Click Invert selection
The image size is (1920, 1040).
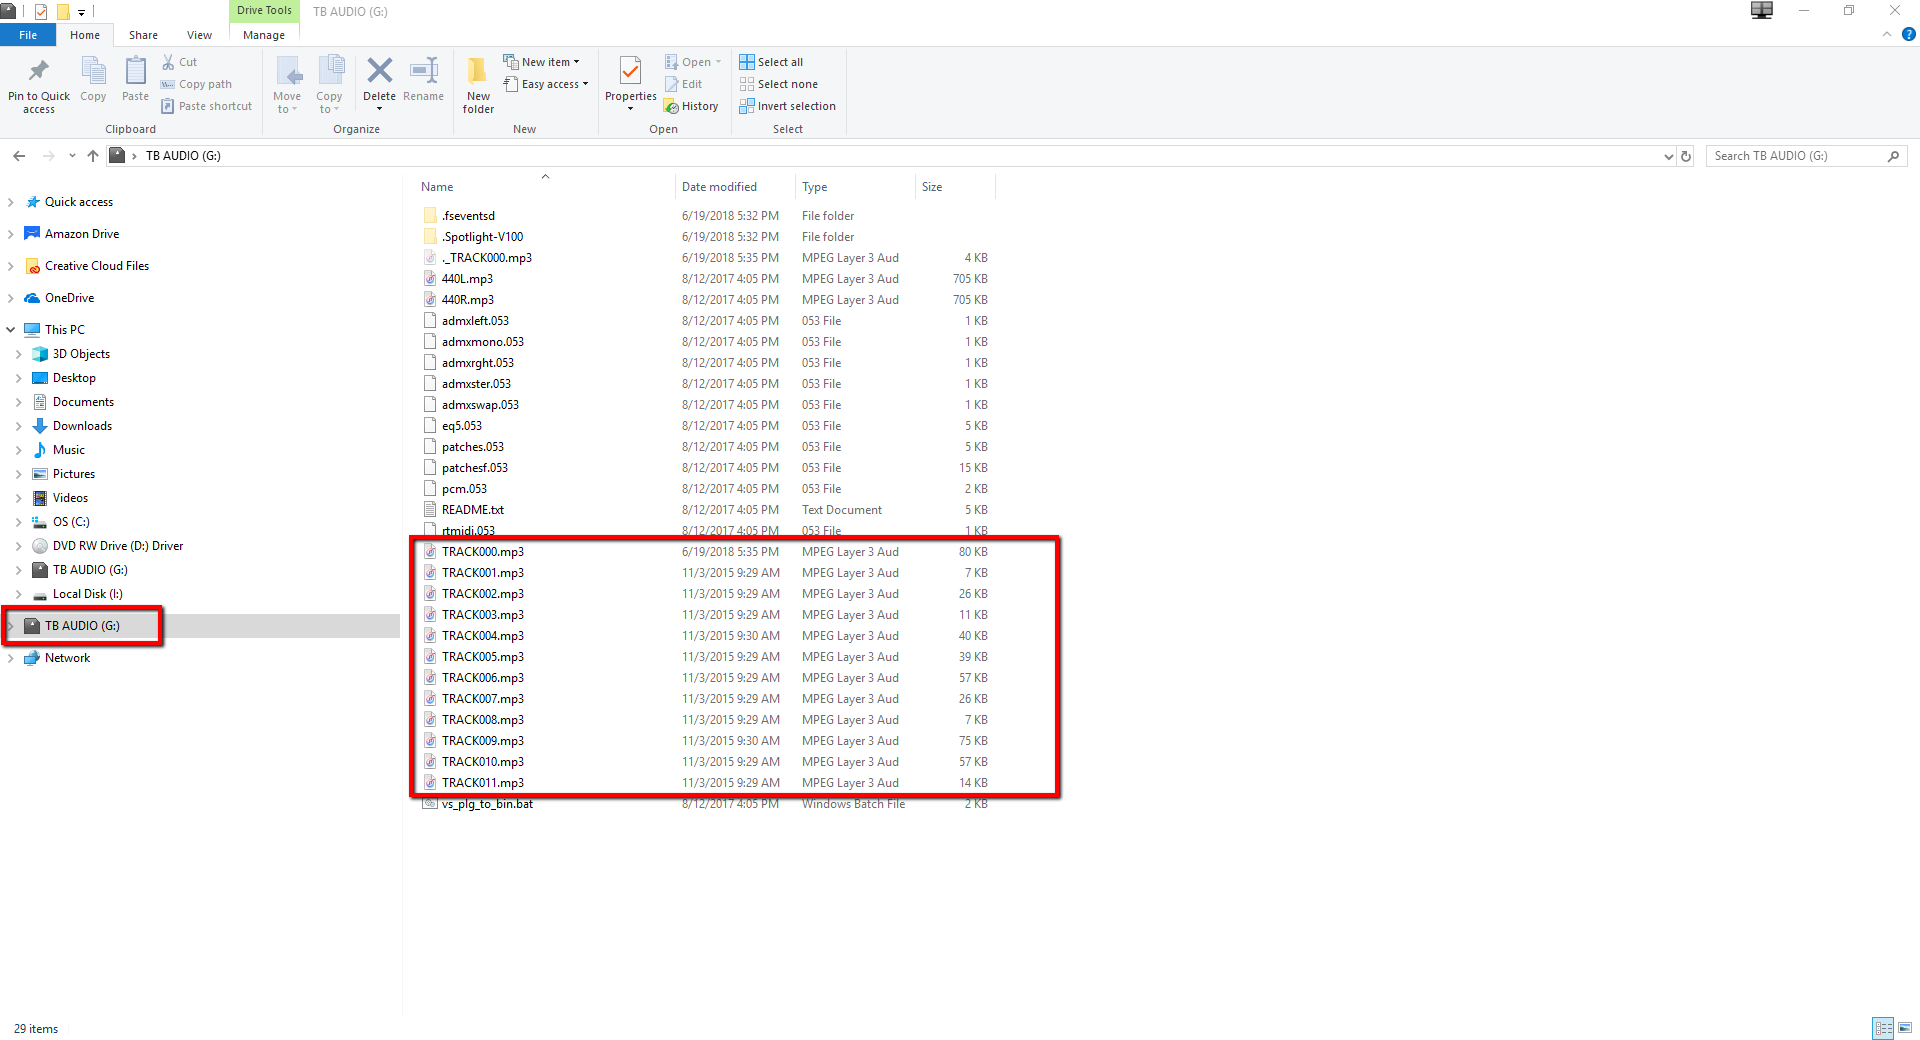coord(788,106)
